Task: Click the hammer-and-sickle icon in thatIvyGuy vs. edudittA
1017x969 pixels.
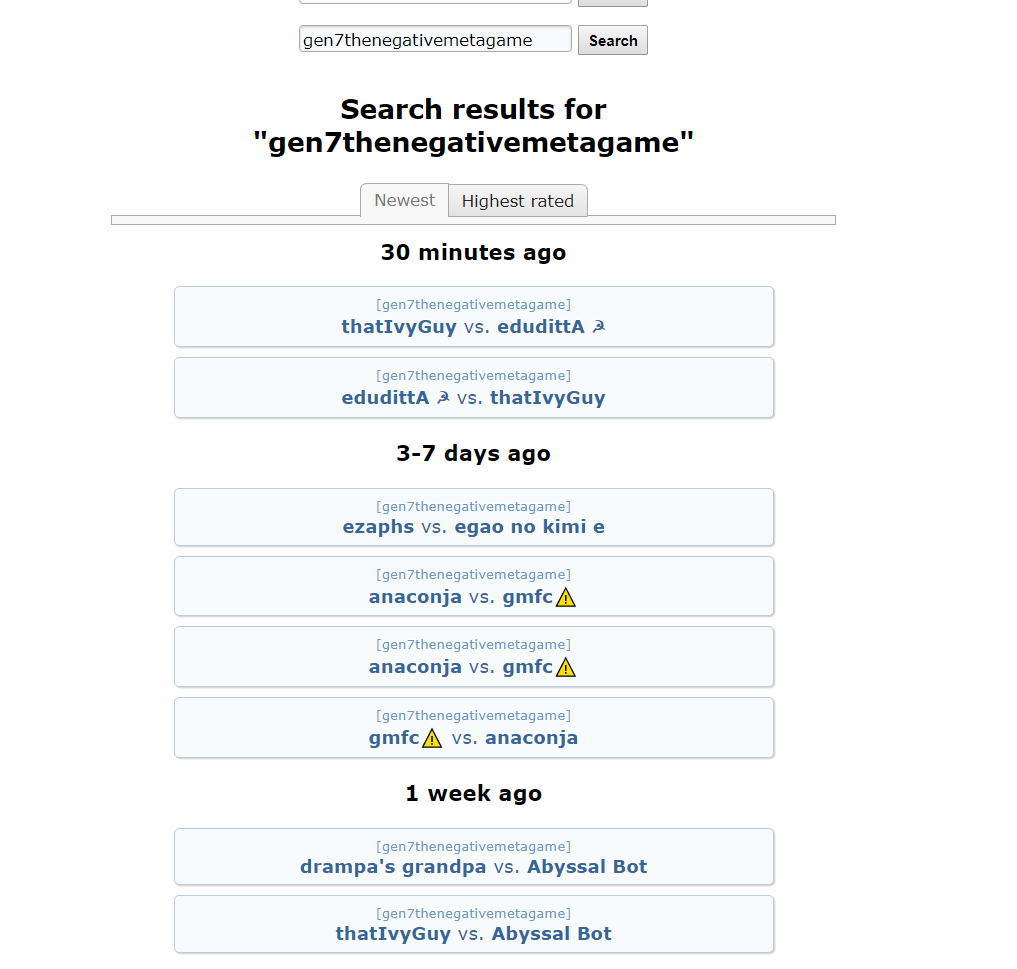Action: pyautogui.click(x=599, y=327)
